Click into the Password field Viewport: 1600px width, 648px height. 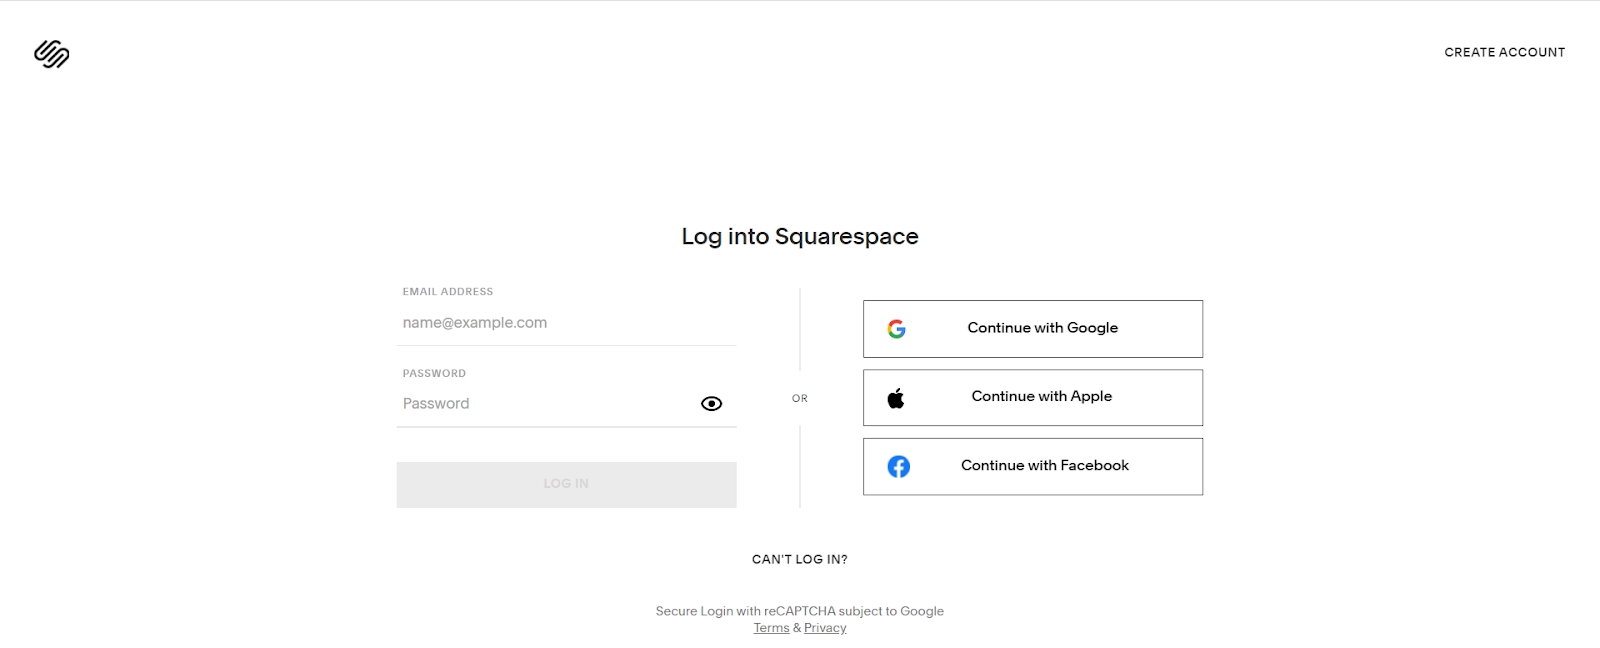pyautogui.click(x=545, y=404)
